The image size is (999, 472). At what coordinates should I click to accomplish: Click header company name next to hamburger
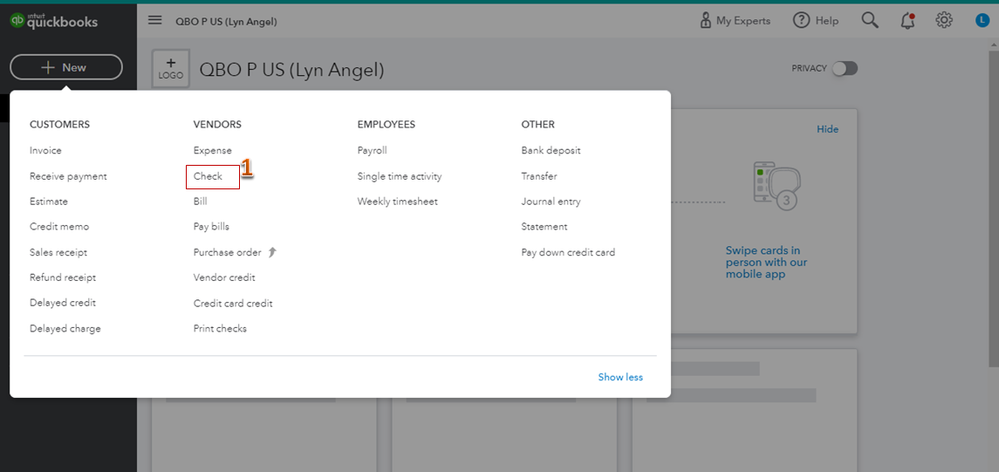(226, 22)
